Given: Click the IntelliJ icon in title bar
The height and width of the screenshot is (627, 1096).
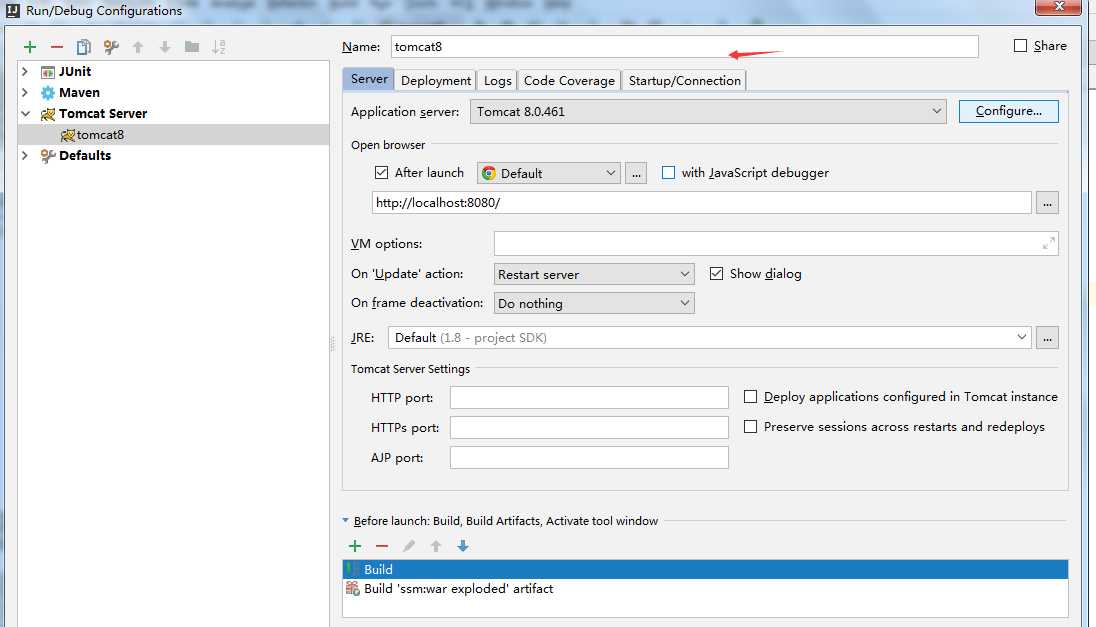Looking at the screenshot, I should (x=13, y=10).
